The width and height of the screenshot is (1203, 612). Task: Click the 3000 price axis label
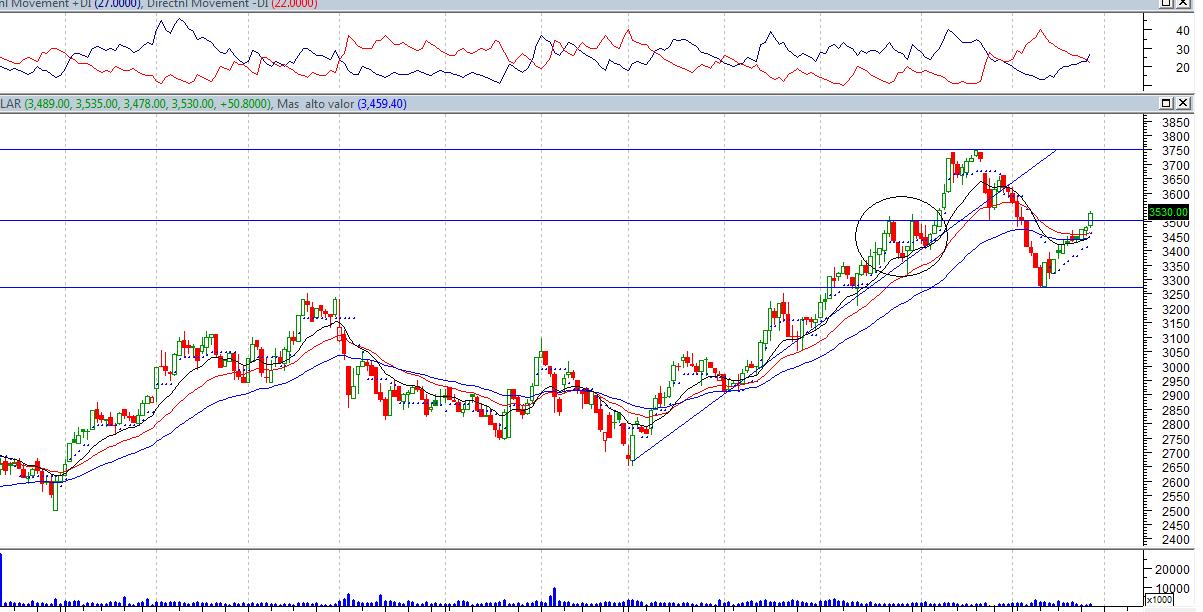[1176, 367]
